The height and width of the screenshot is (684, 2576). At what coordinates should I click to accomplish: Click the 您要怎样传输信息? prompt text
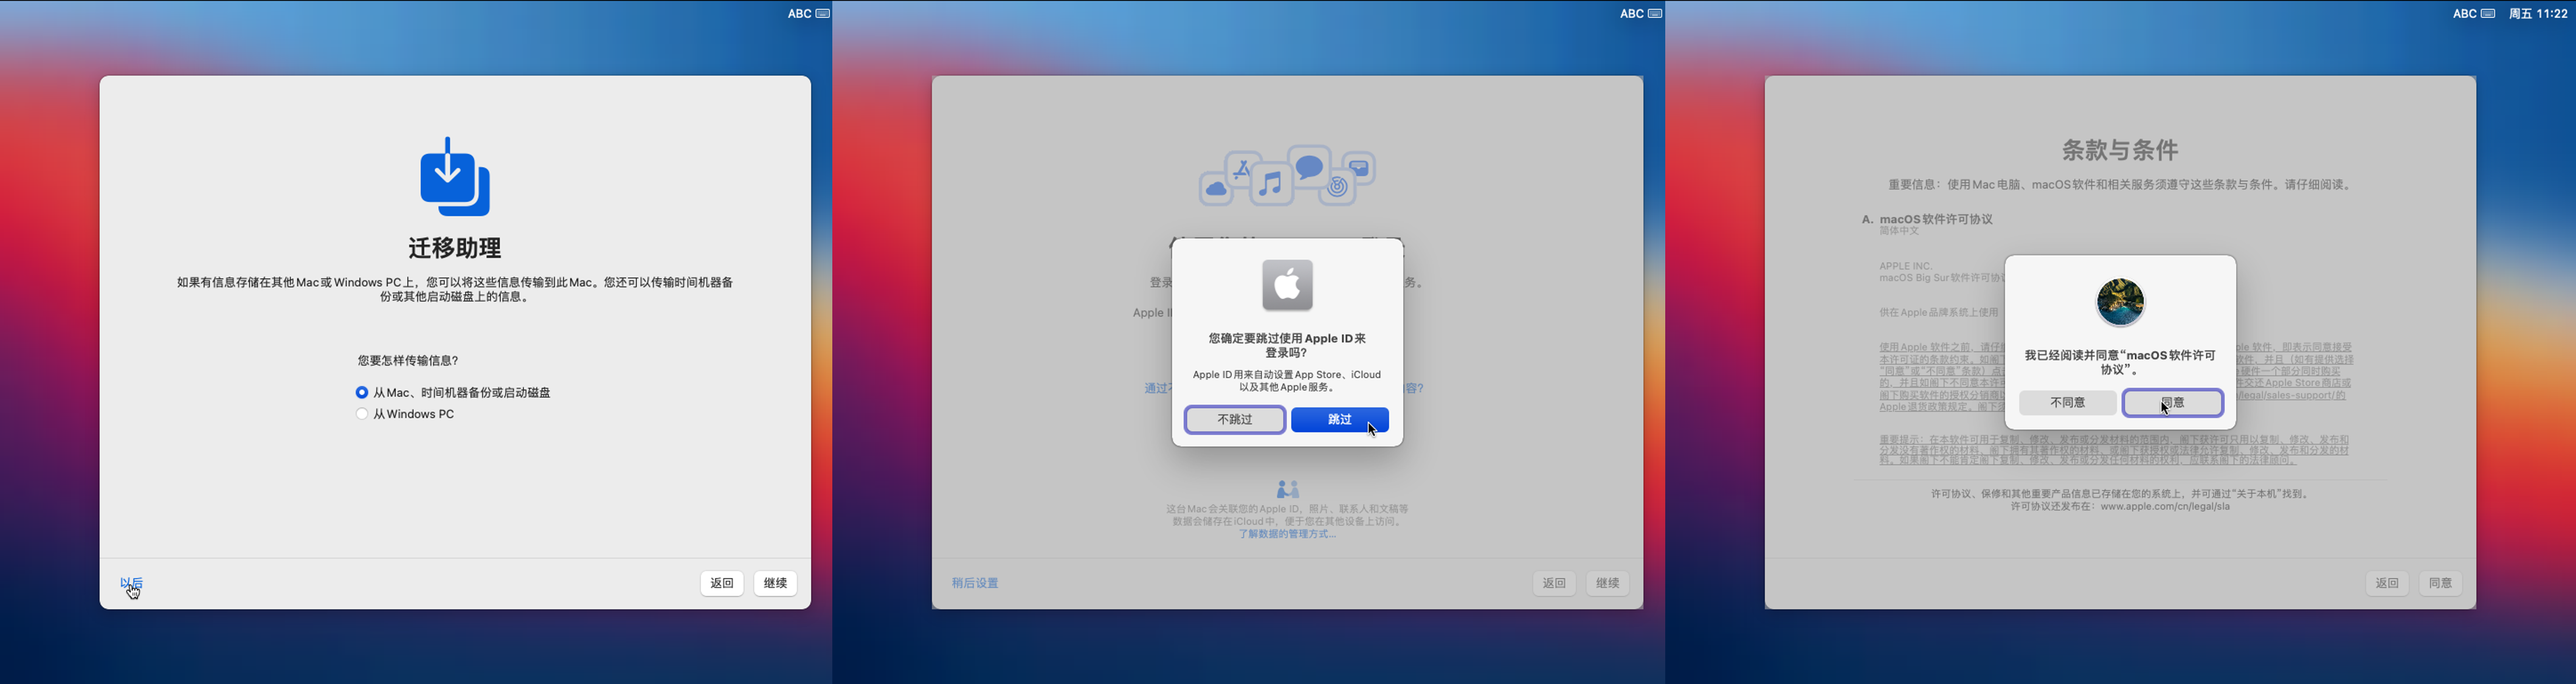click(x=408, y=361)
